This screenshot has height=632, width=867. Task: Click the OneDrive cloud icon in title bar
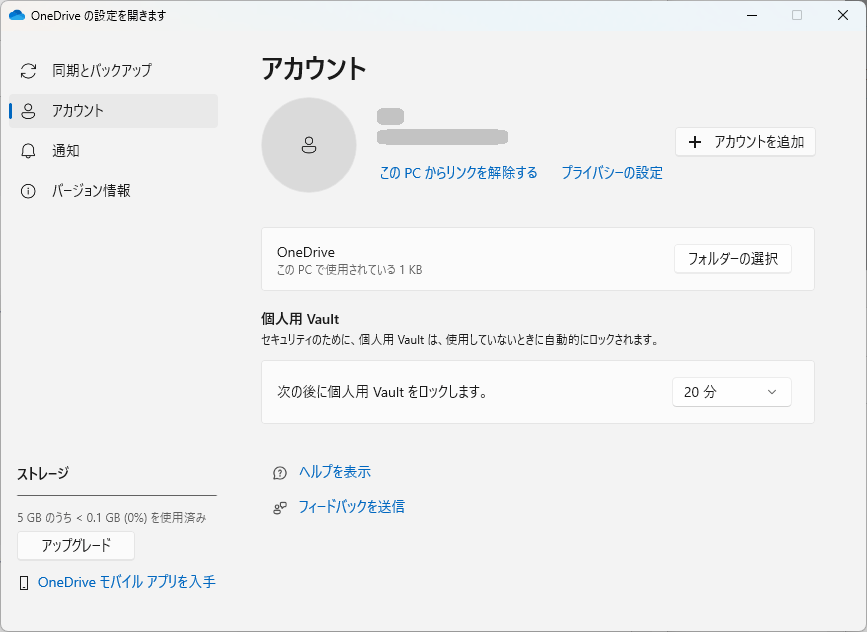[x=17, y=15]
